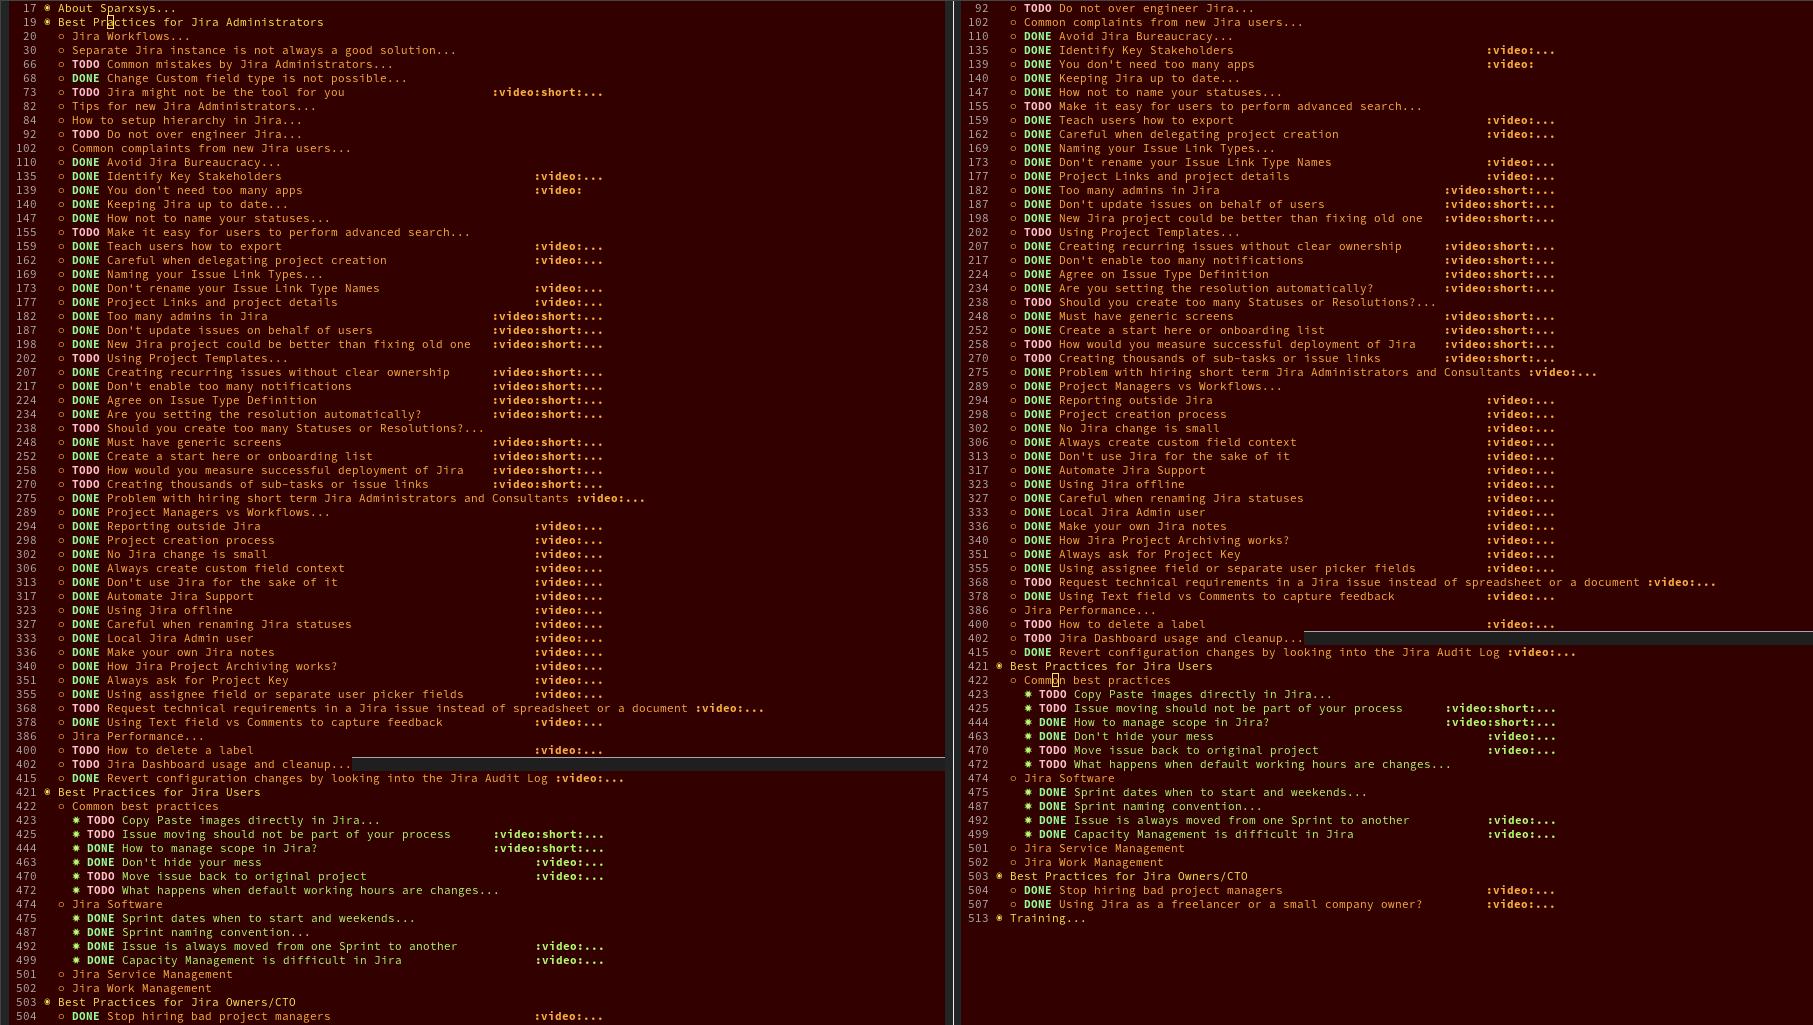1813x1025 pixels.
Task: Click line number 507 in right pane
Action: pyautogui.click(x=977, y=904)
